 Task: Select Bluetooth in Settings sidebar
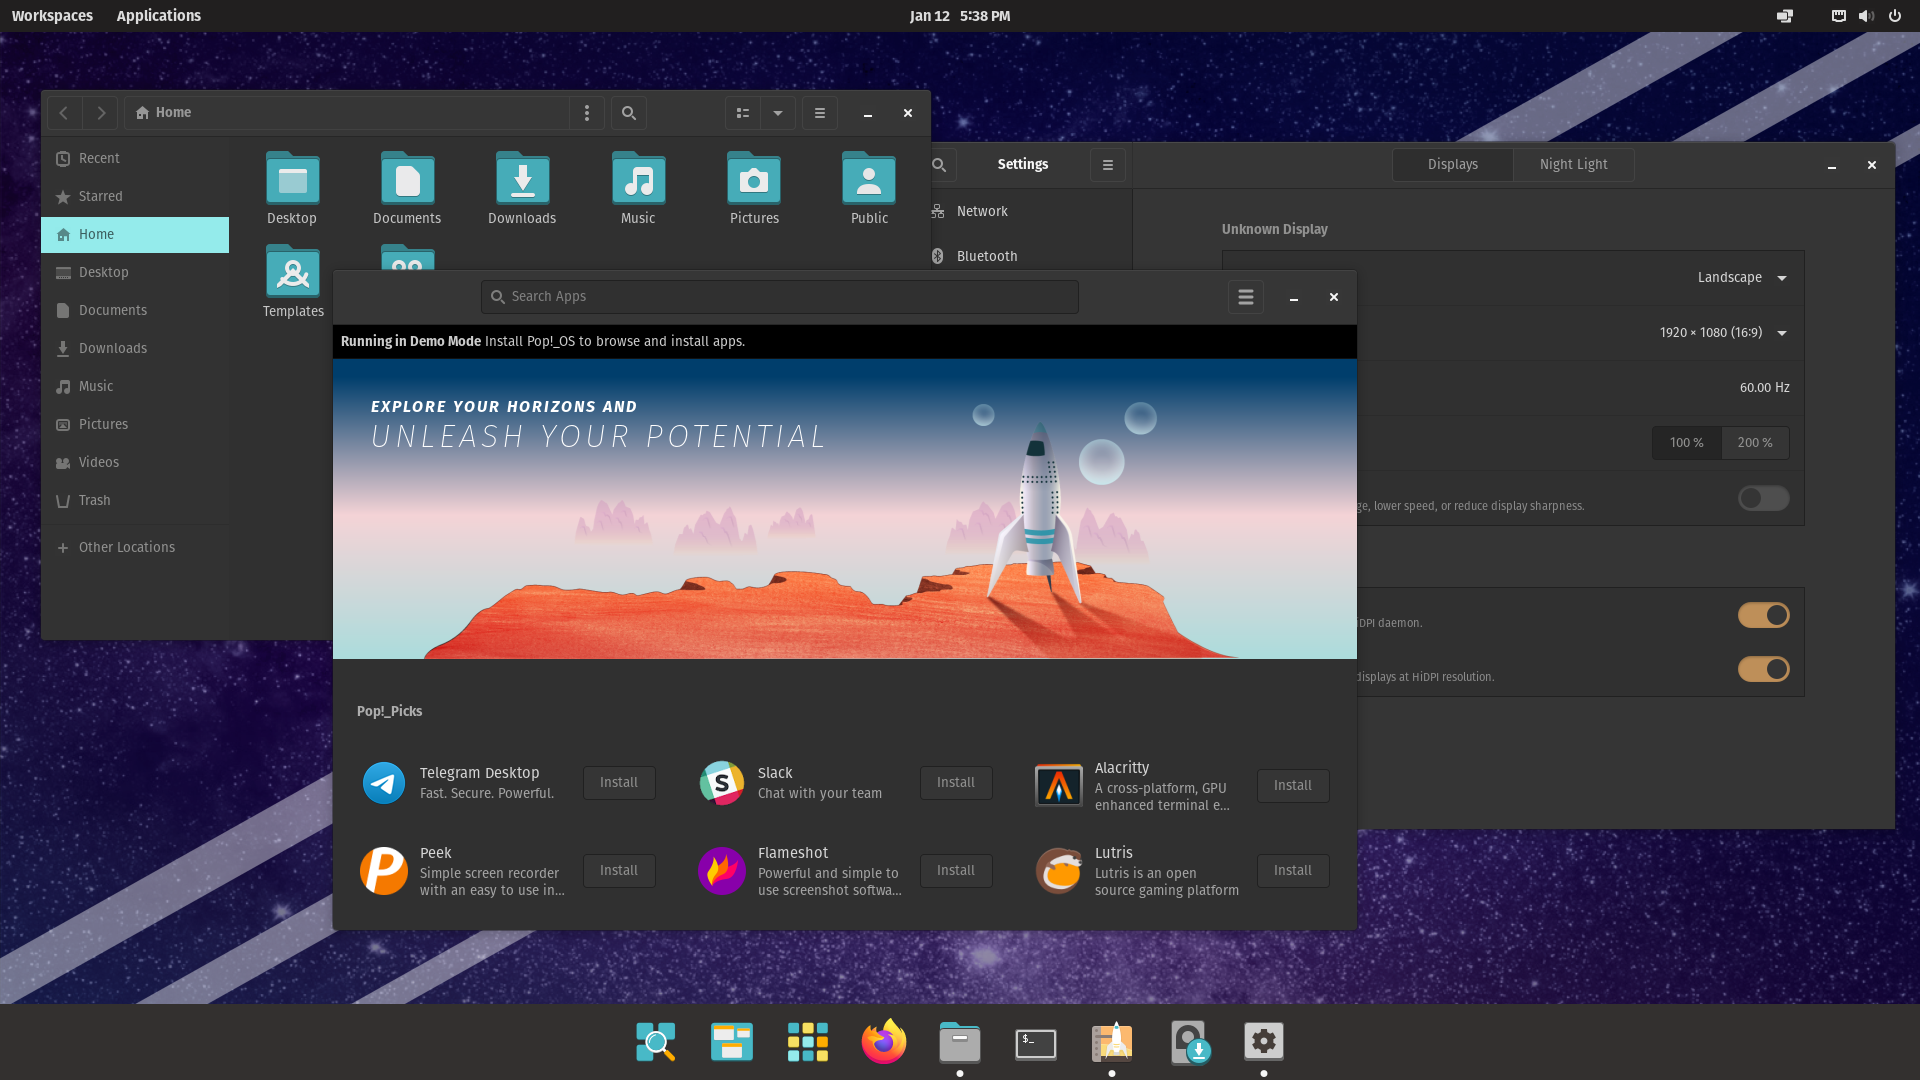click(1031, 256)
